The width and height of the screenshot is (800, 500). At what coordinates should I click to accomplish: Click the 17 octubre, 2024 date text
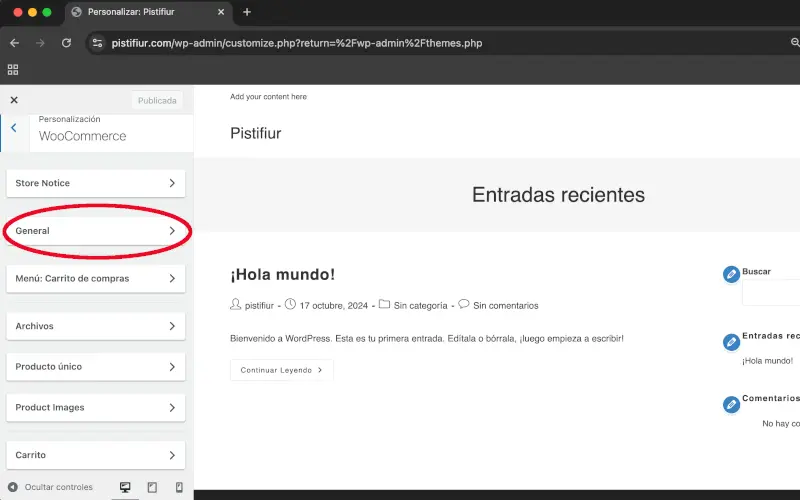[x=334, y=306]
